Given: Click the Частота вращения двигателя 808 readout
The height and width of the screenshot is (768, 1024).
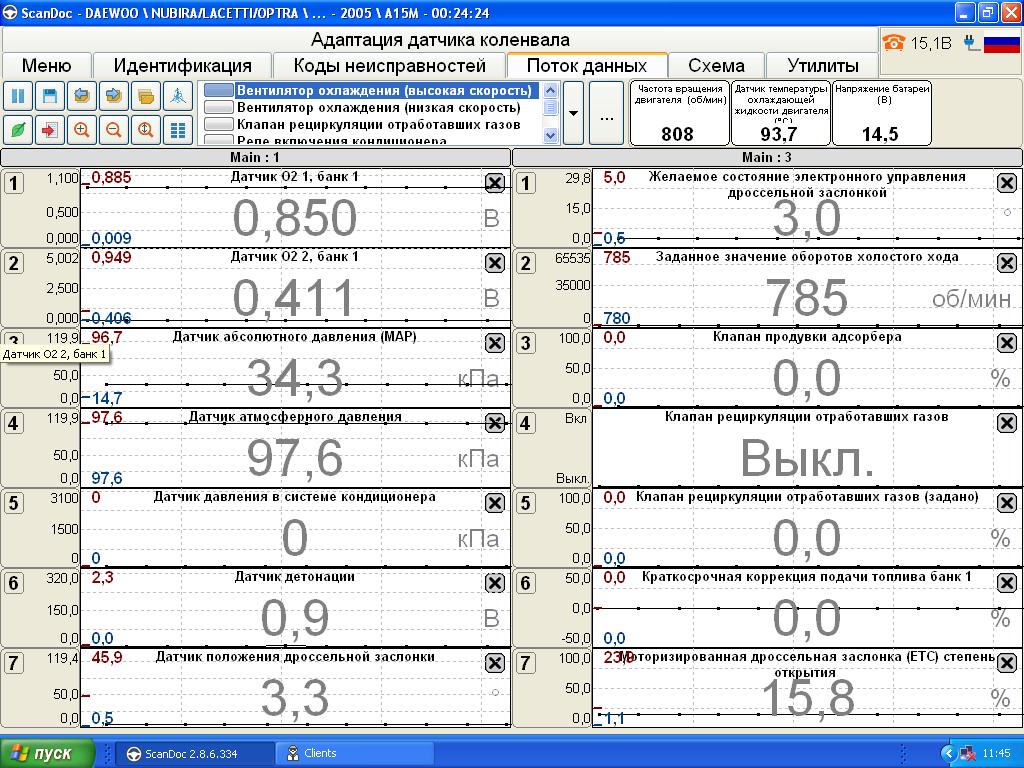Looking at the screenshot, I should click(679, 113).
